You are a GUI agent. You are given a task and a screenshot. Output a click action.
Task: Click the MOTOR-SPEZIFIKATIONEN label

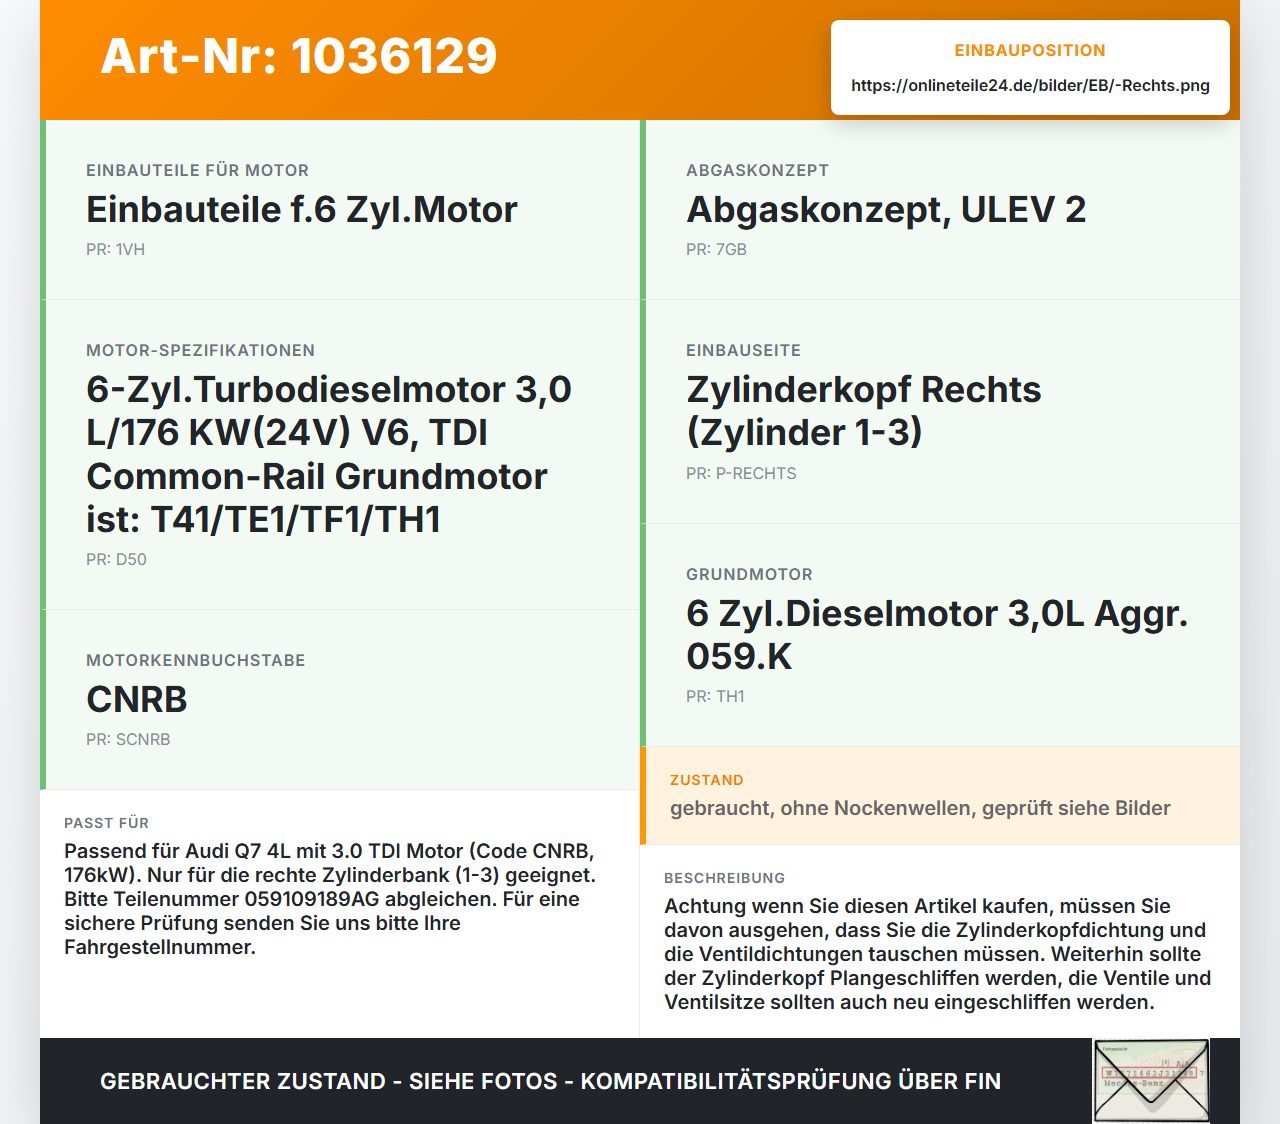pyautogui.click(x=200, y=350)
